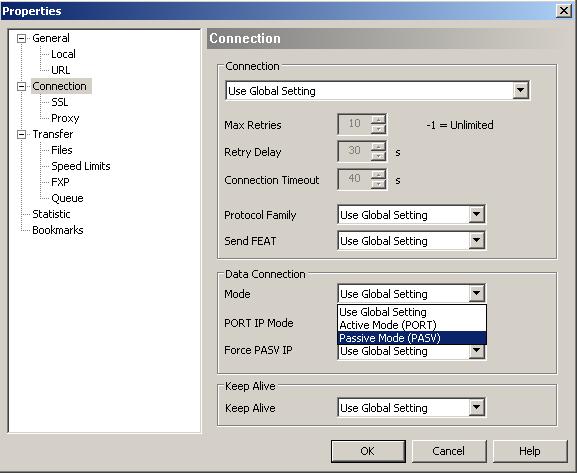Image resolution: width=577 pixels, height=473 pixels.
Task: Collapse the Transfer tree node
Action: pos(22,134)
